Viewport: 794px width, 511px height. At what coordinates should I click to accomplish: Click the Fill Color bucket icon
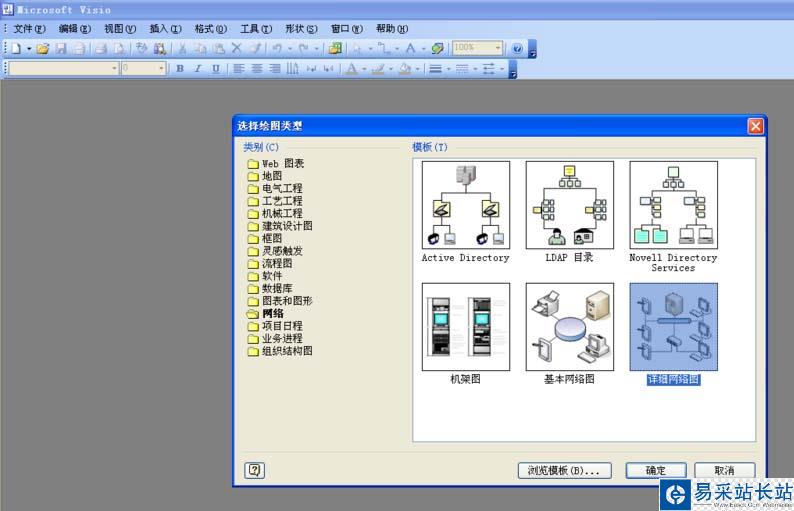click(x=405, y=68)
